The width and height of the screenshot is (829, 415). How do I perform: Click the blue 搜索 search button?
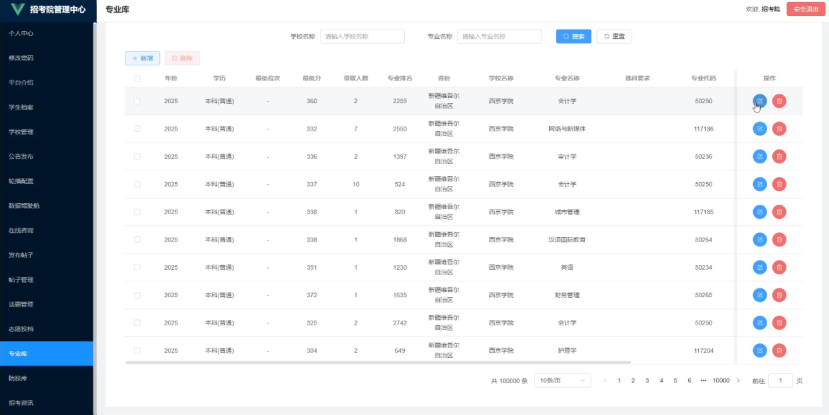(573, 36)
